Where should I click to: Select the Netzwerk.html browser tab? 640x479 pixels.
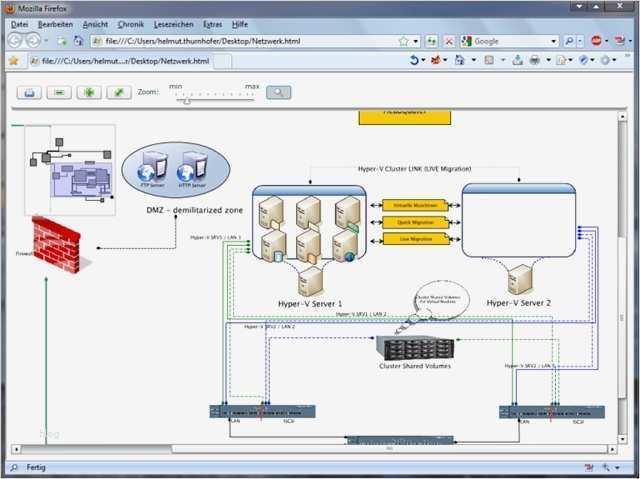coord(120,61)
